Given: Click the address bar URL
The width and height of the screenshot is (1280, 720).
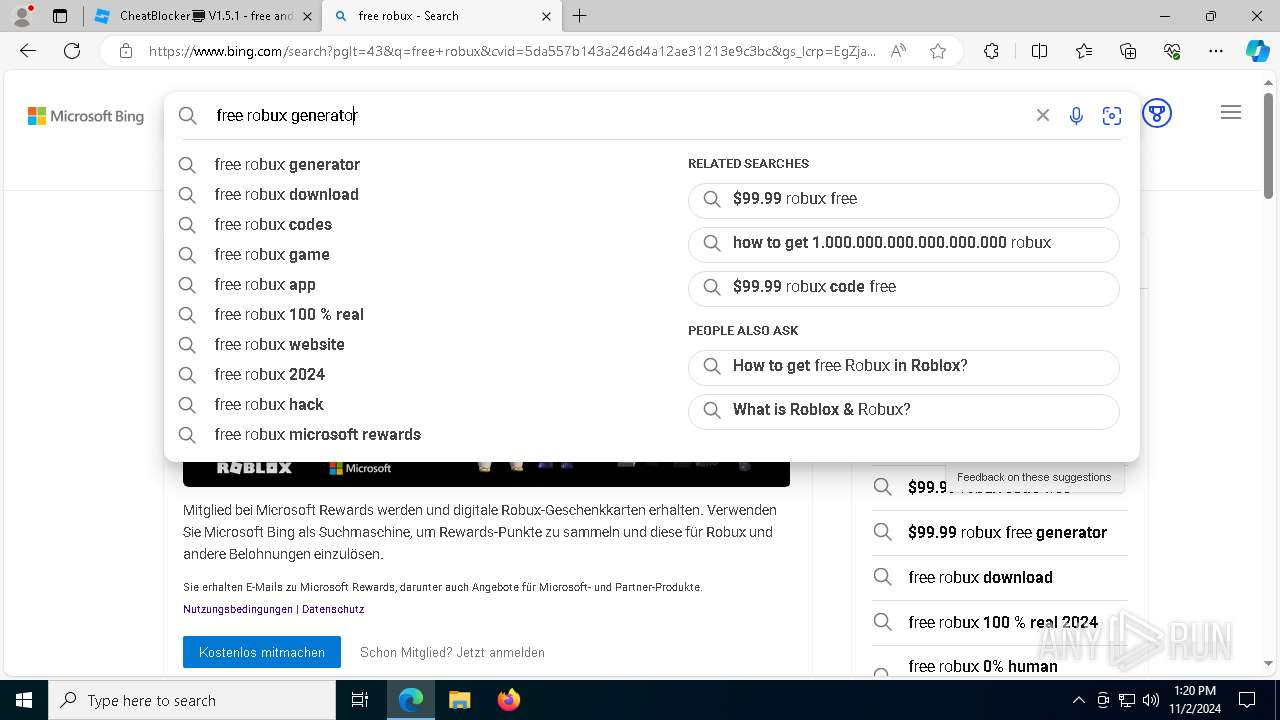Looking at the screenshot, I should (x=512, y=51).
